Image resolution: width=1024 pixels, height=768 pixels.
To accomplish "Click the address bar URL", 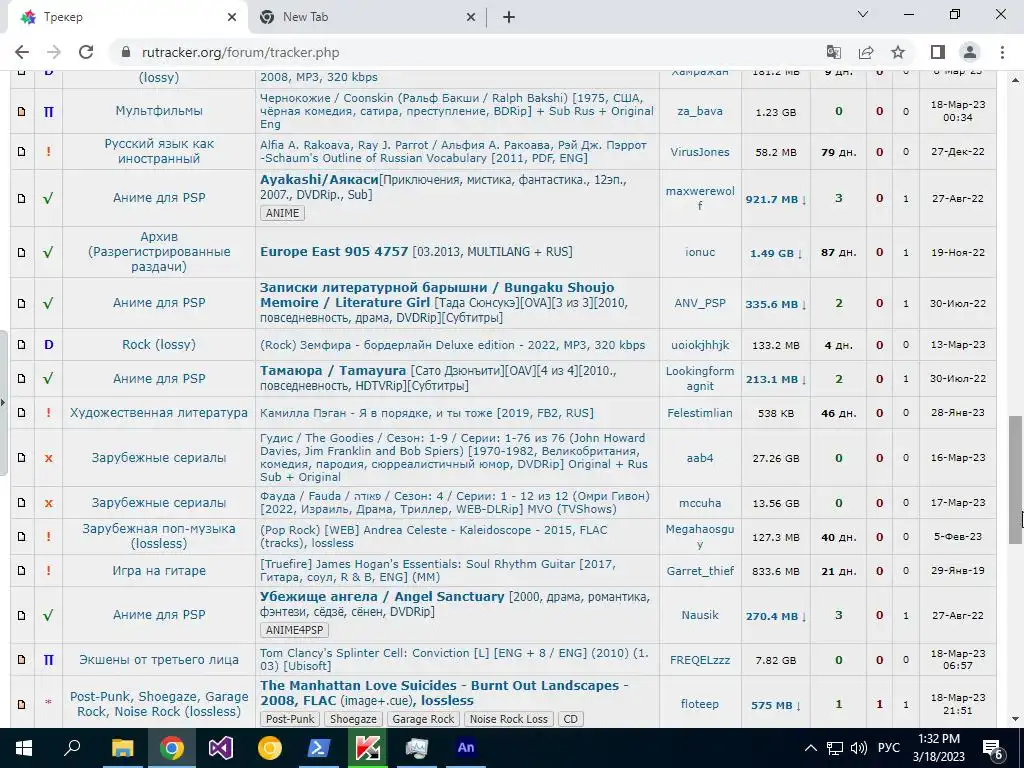I will click(240, 52).
